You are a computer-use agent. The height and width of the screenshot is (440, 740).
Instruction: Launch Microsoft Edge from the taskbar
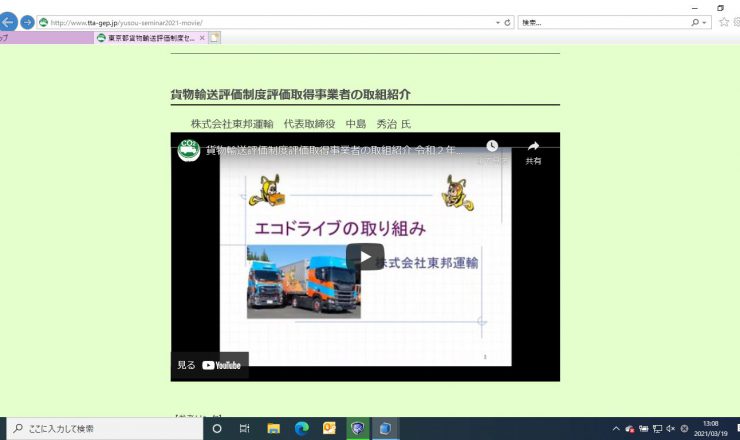tap(302, 429)
